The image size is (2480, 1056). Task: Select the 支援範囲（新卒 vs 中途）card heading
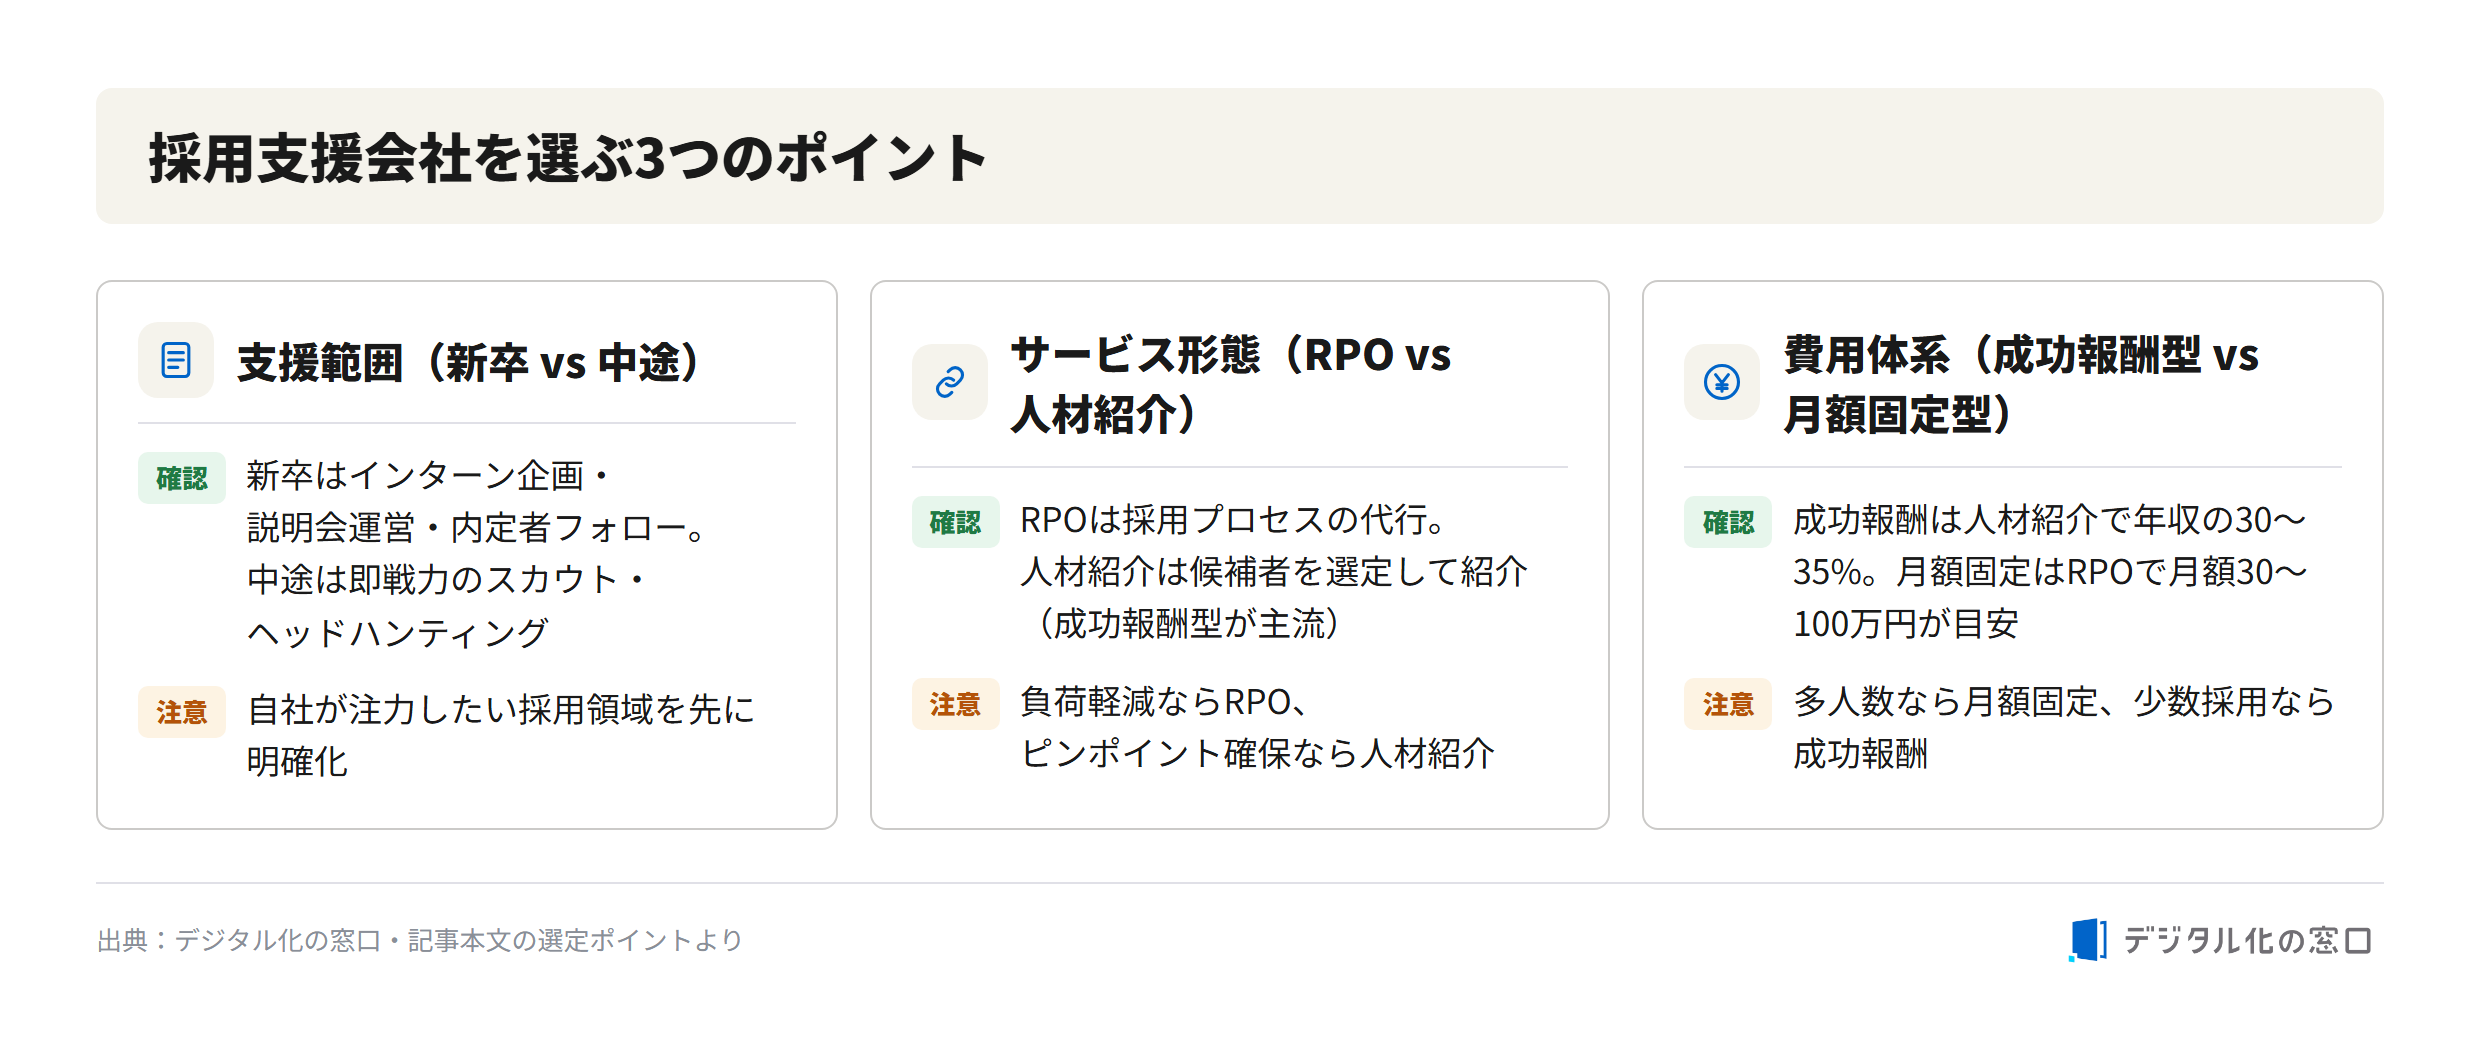[x=468, y=362]
